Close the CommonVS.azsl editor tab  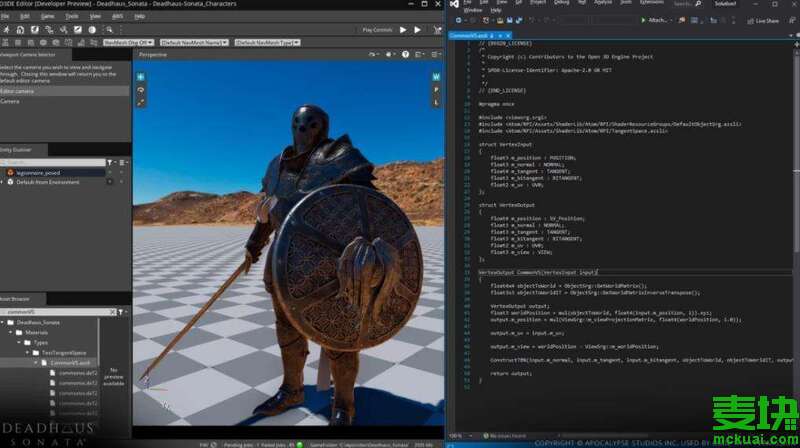point(508,36)
